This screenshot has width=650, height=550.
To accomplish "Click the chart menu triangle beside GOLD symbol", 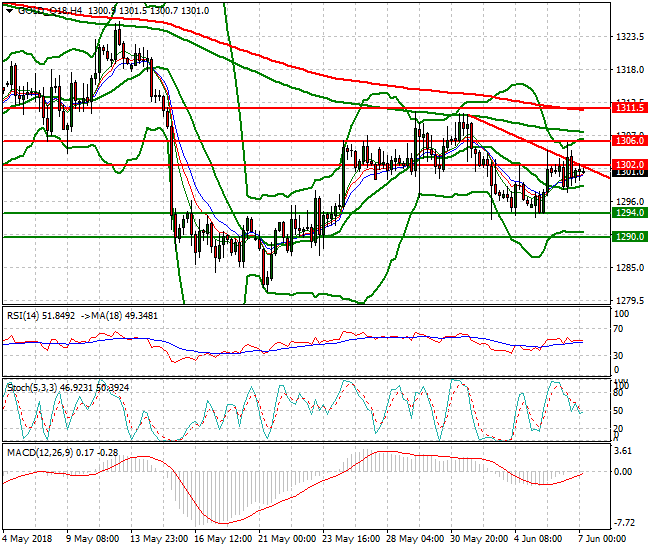I will coord(9,11).
